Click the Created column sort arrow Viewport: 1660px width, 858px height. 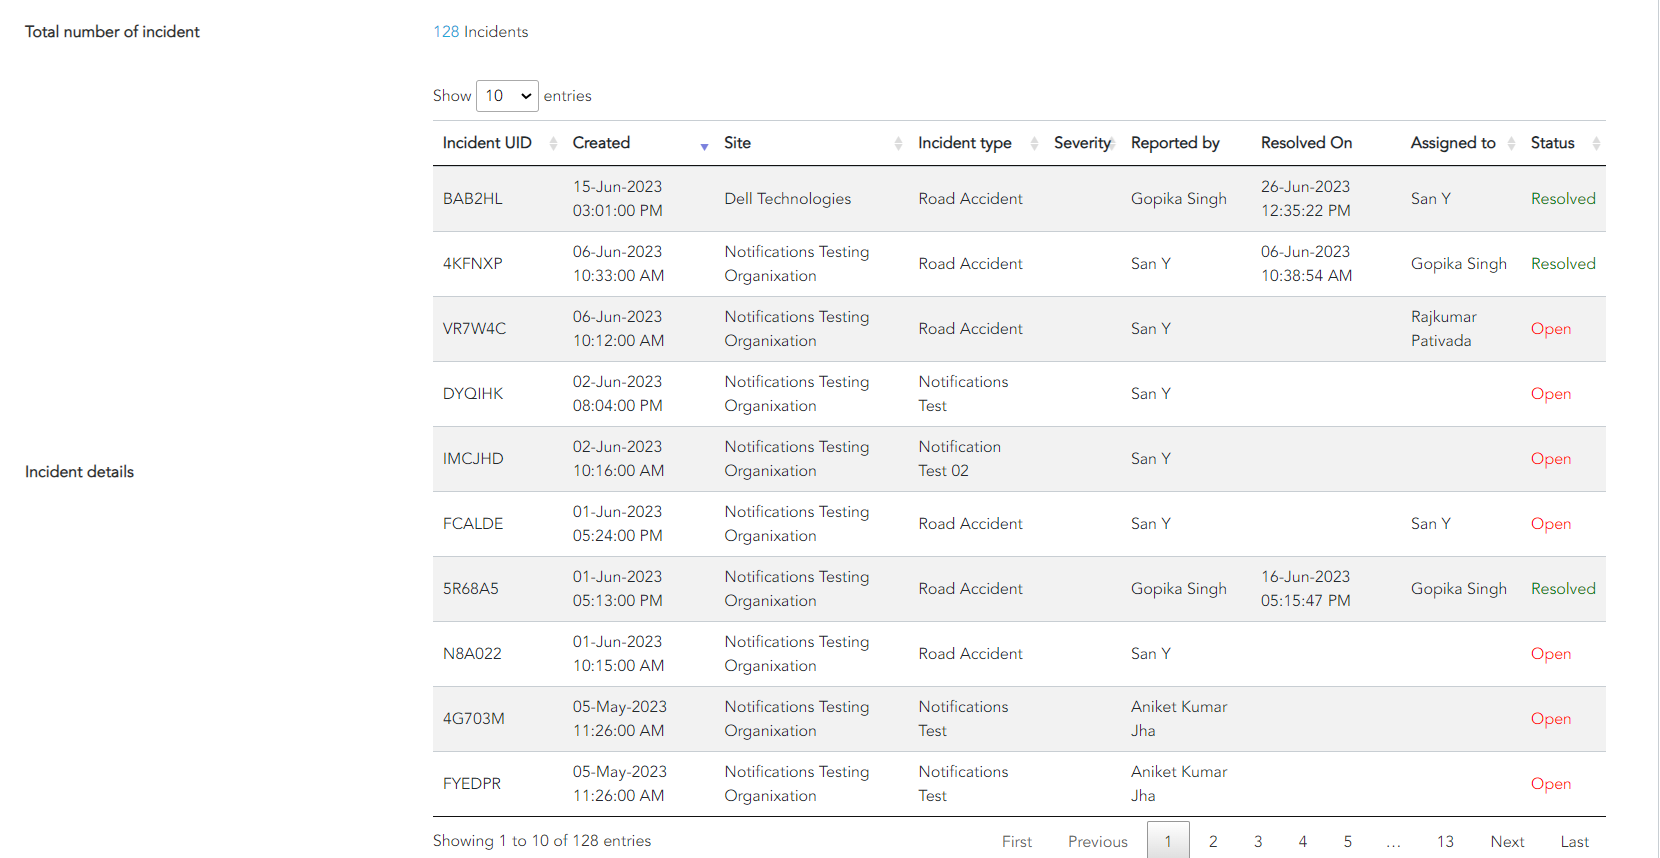click(704, 146)
